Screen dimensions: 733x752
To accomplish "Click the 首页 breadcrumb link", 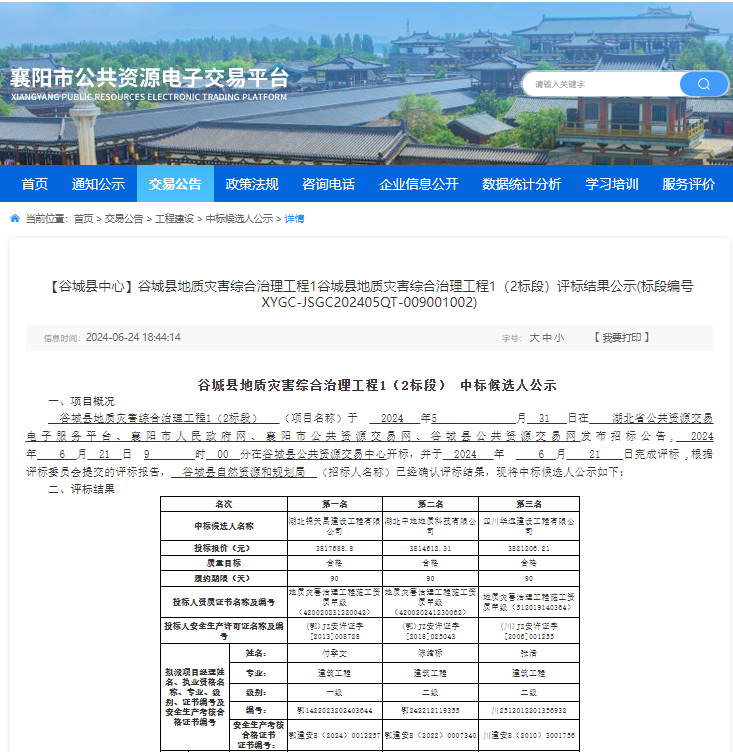I will click(x=83, y=218).
